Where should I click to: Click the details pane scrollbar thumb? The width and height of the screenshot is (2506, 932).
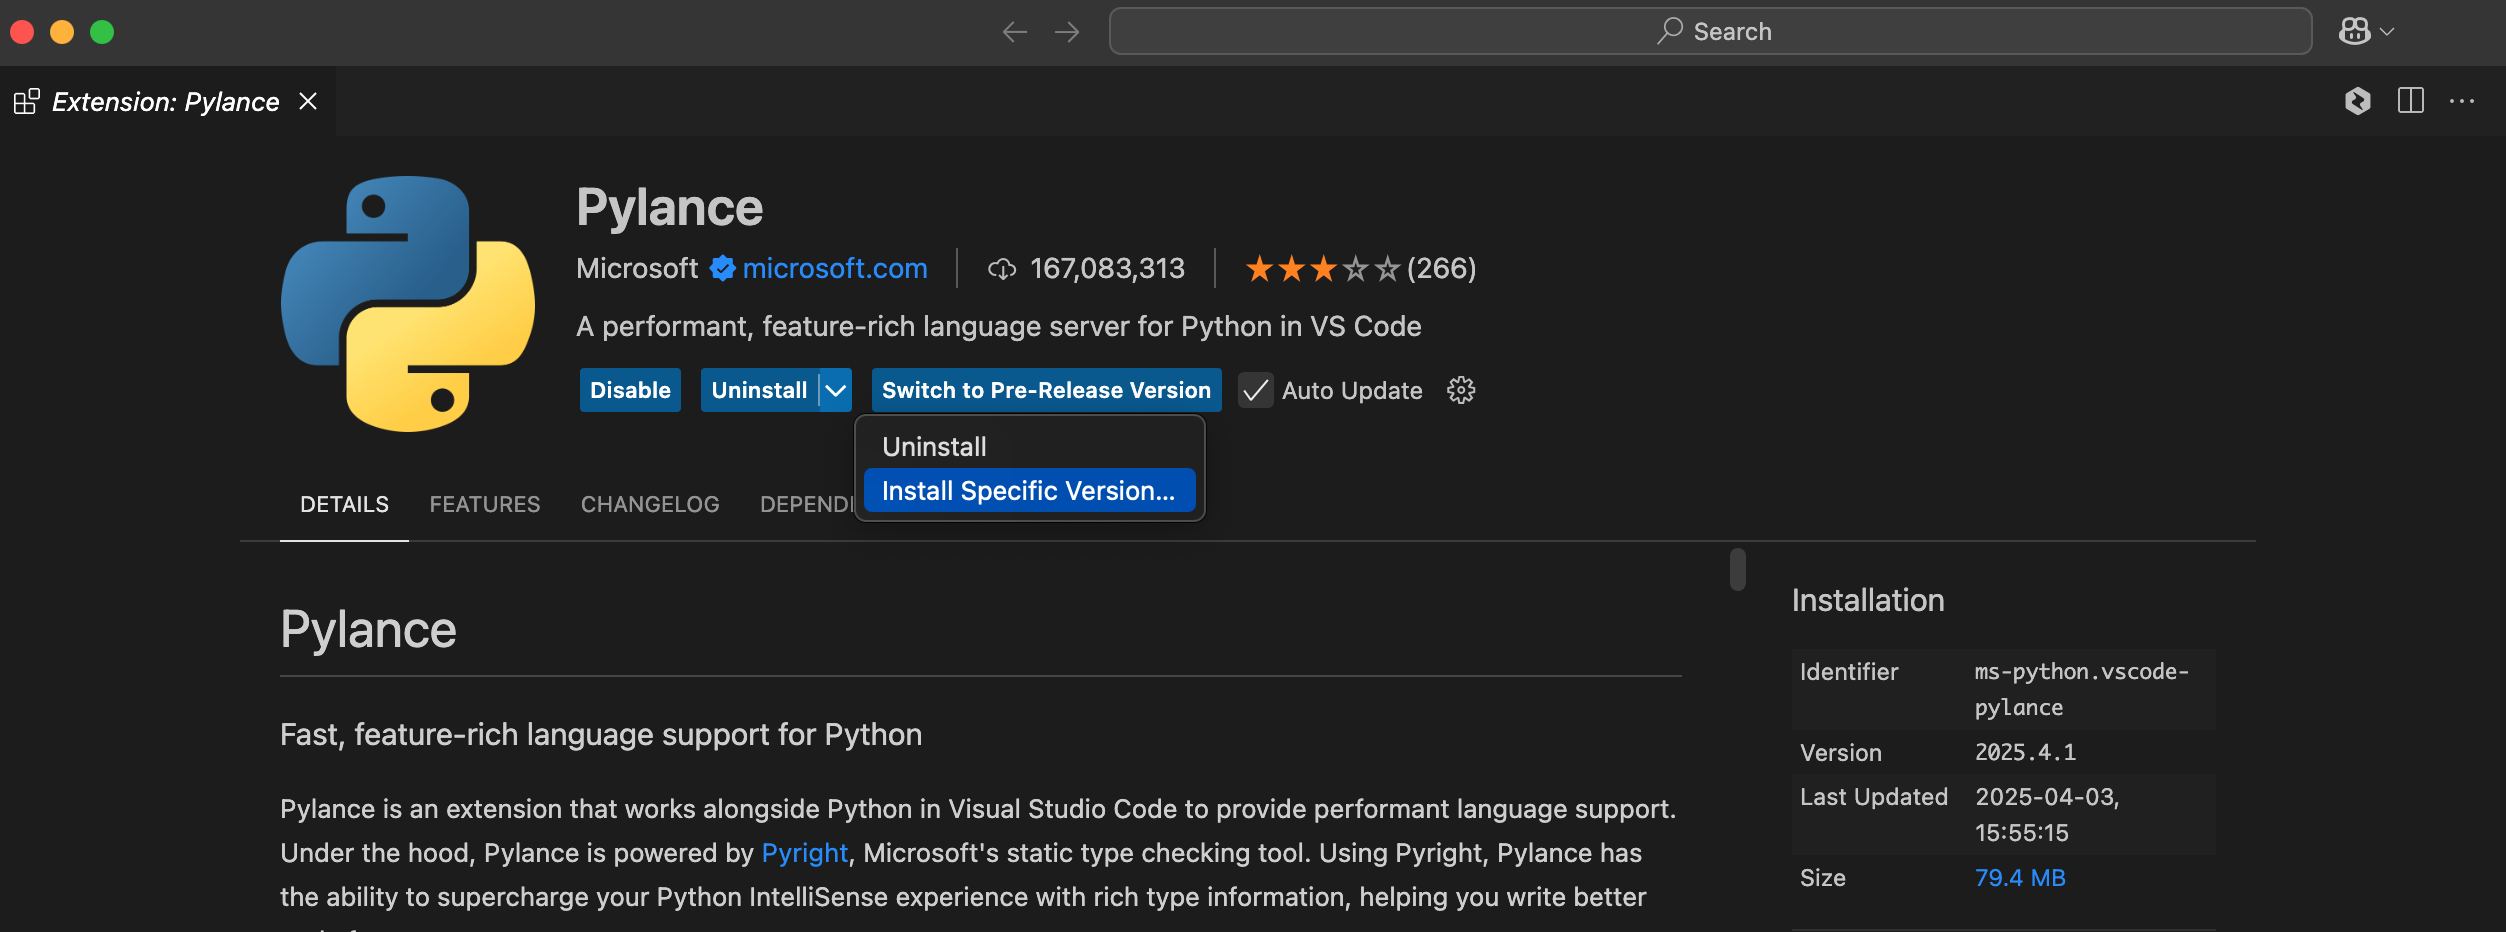(1738, 569)
